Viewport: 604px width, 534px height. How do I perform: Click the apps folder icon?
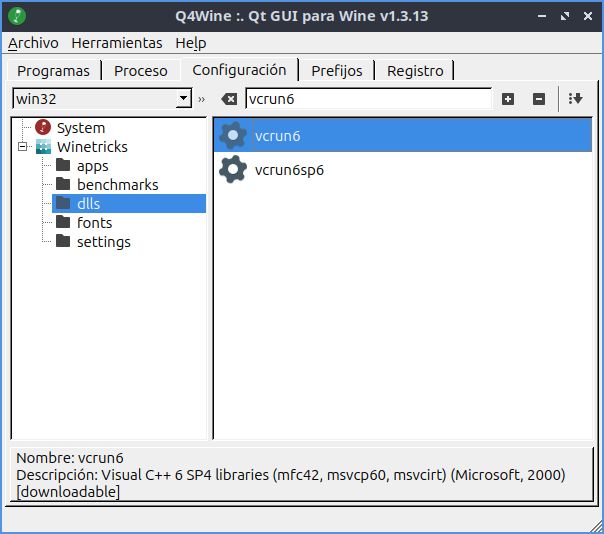63,165
